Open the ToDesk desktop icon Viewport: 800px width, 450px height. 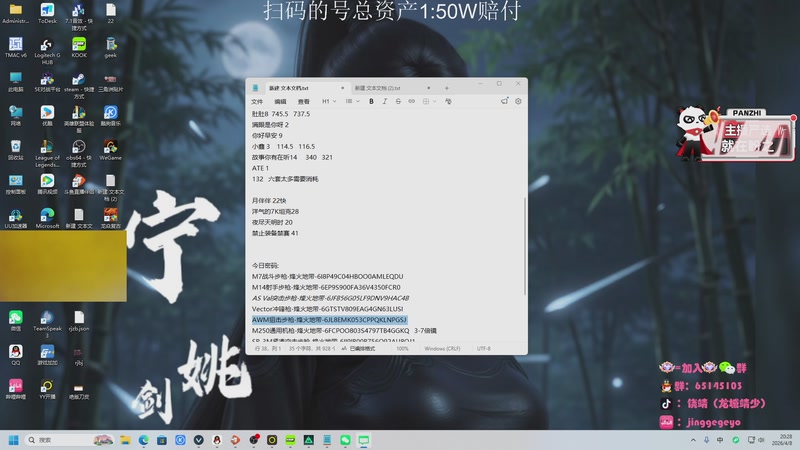(47, 13)
